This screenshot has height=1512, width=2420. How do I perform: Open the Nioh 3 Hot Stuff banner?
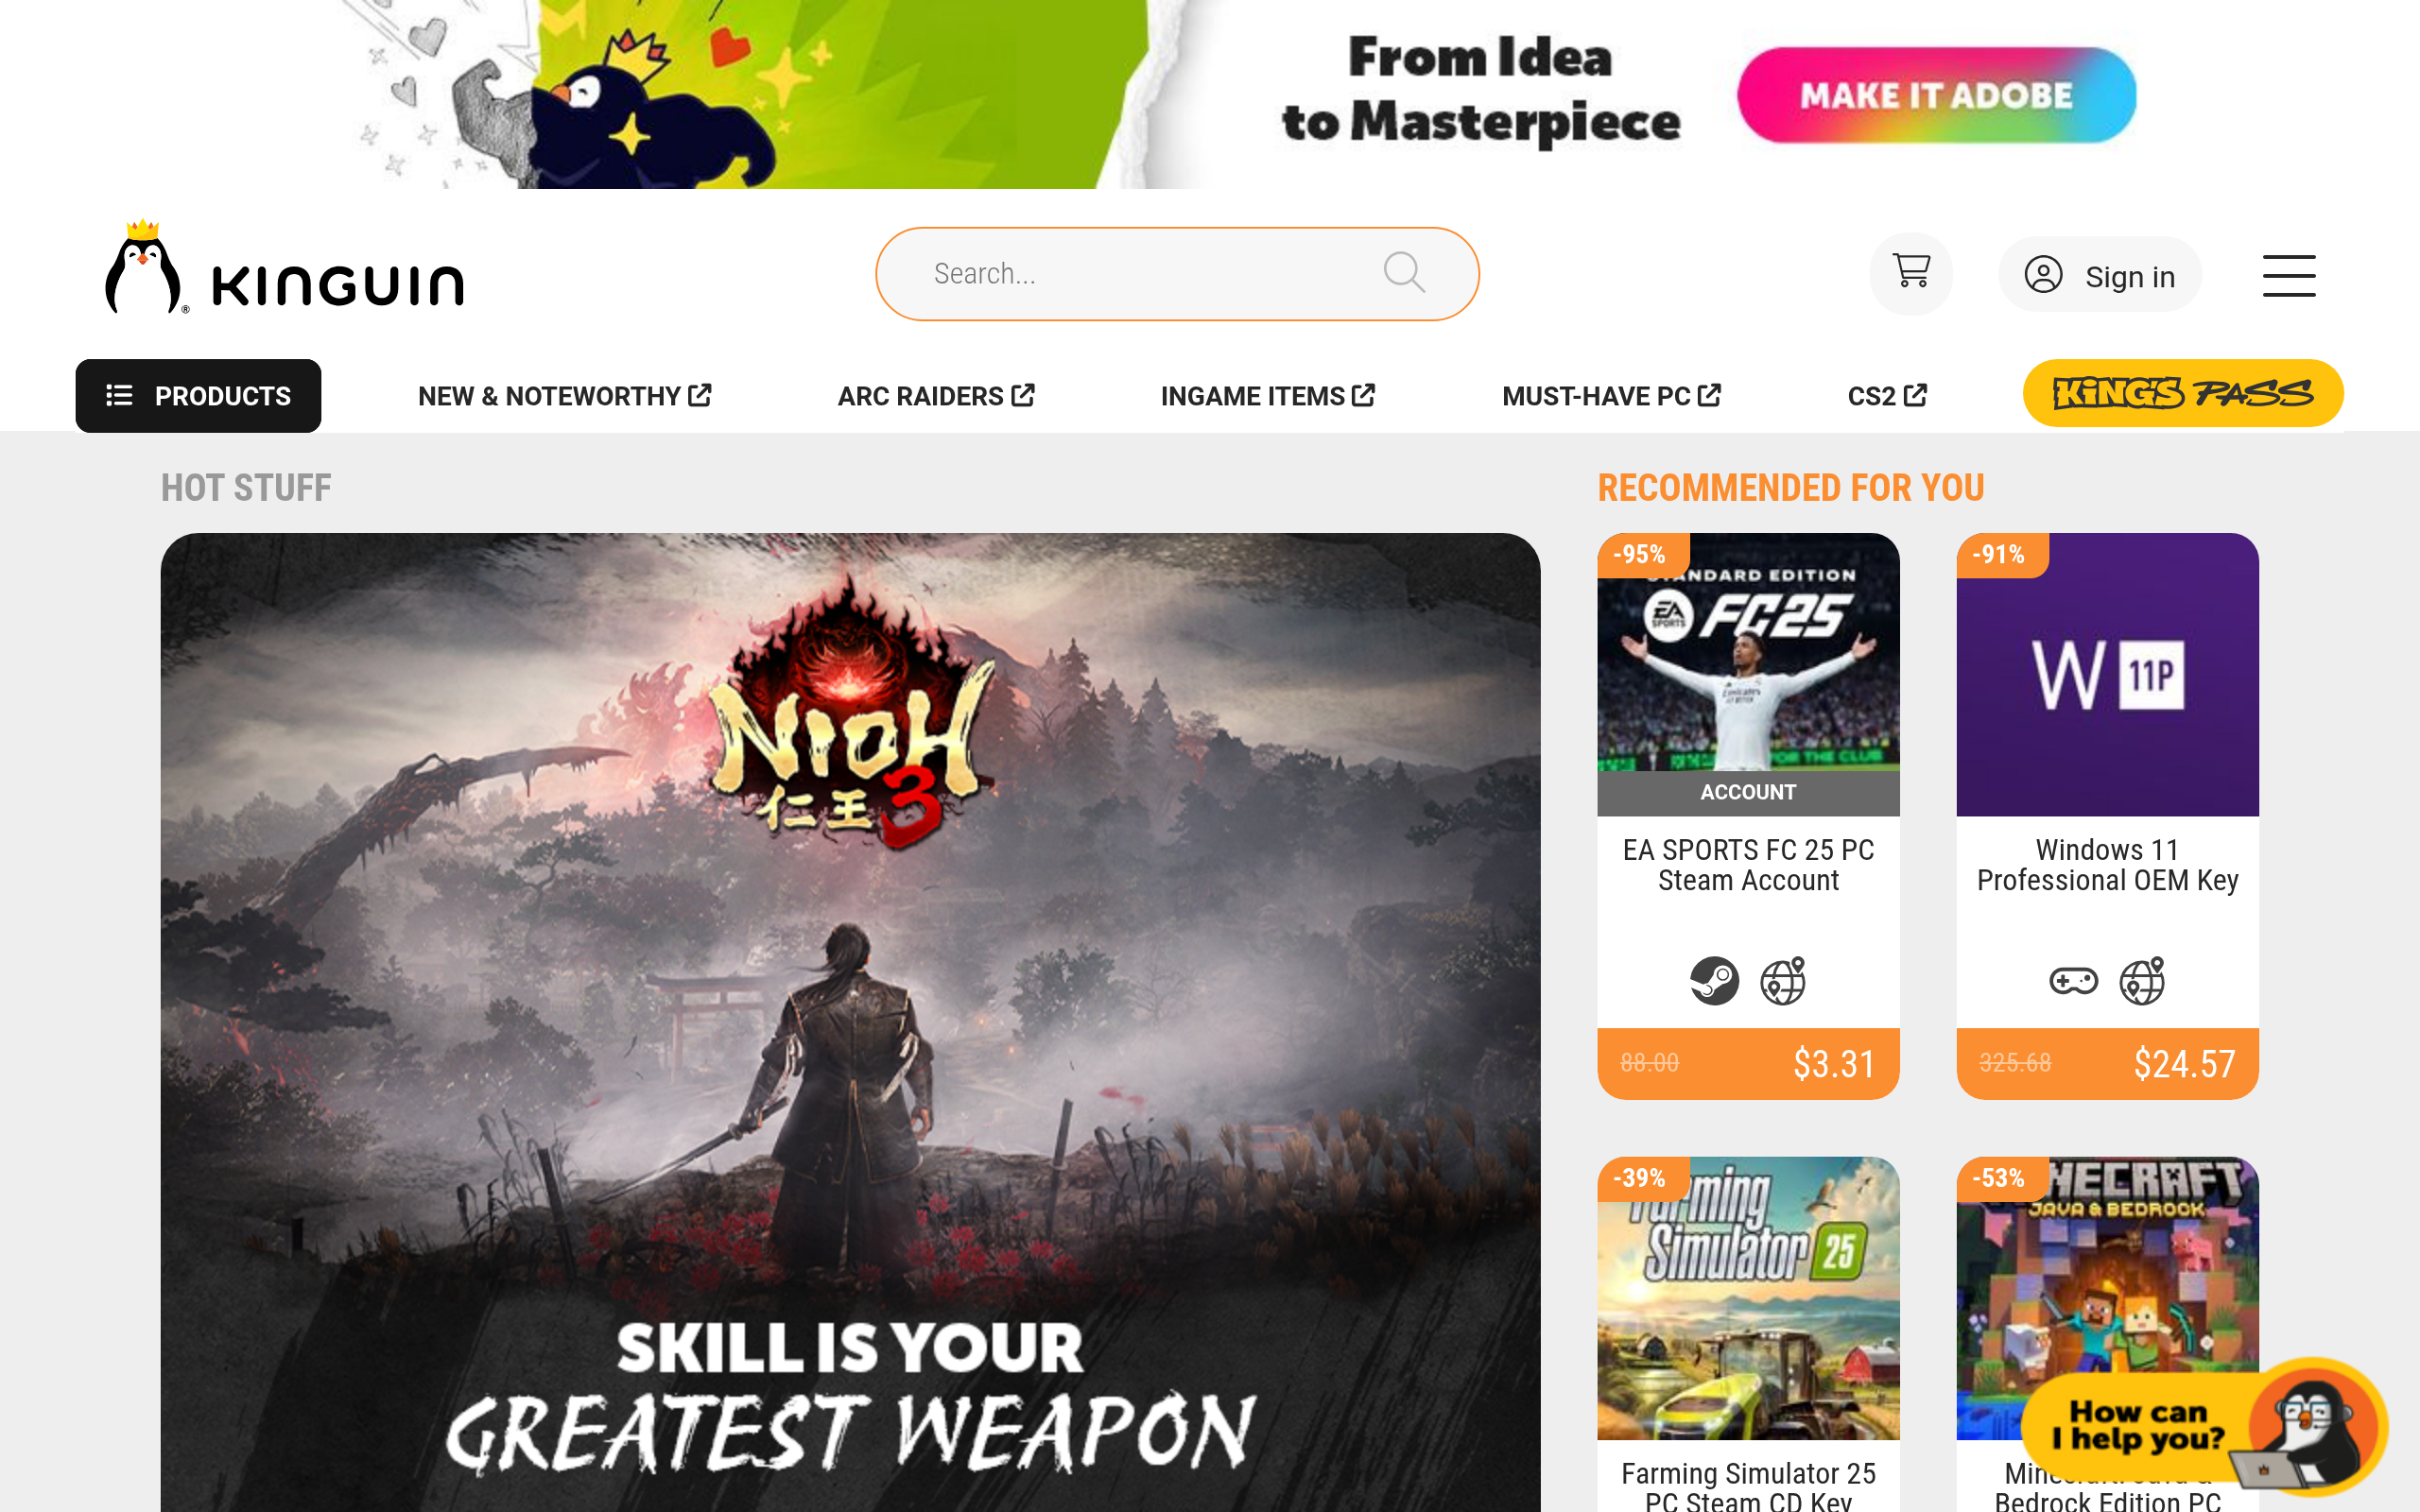coord(850,1022)
